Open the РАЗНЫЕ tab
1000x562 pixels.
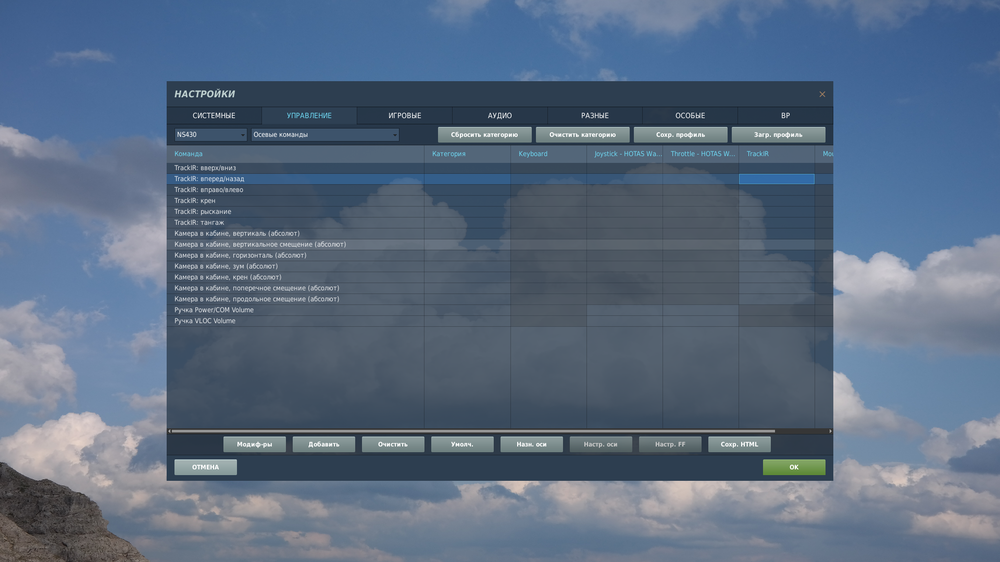tap(594, 115)
